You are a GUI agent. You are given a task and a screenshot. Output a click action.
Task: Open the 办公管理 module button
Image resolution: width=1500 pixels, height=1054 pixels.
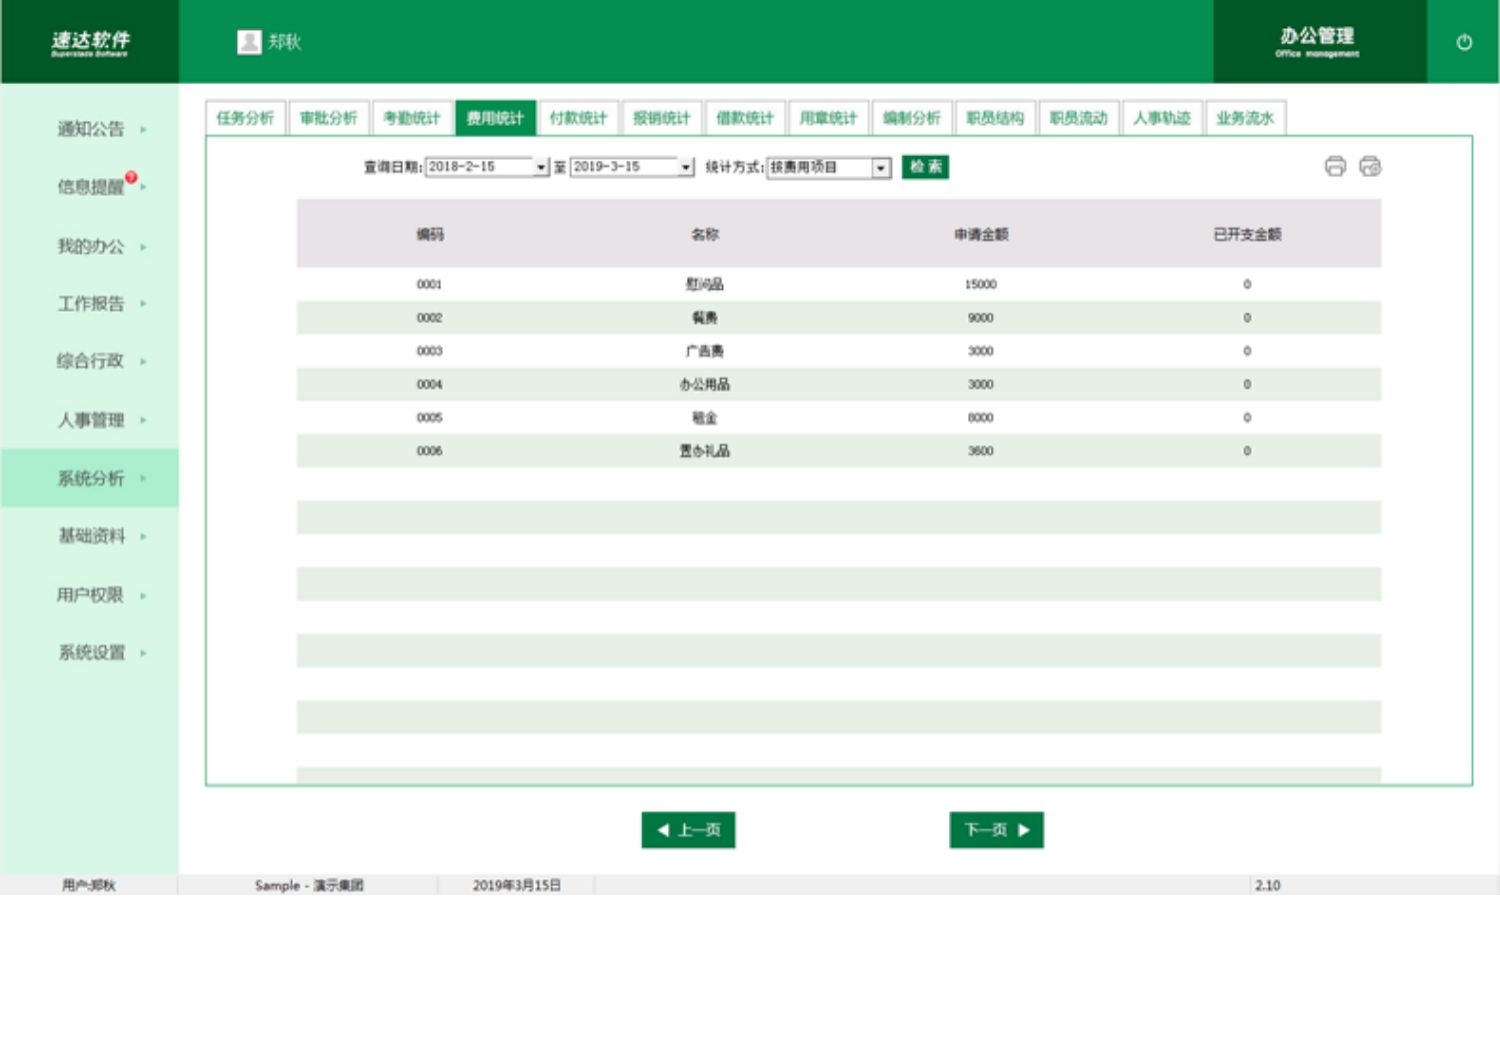[x=1319, y=42]
